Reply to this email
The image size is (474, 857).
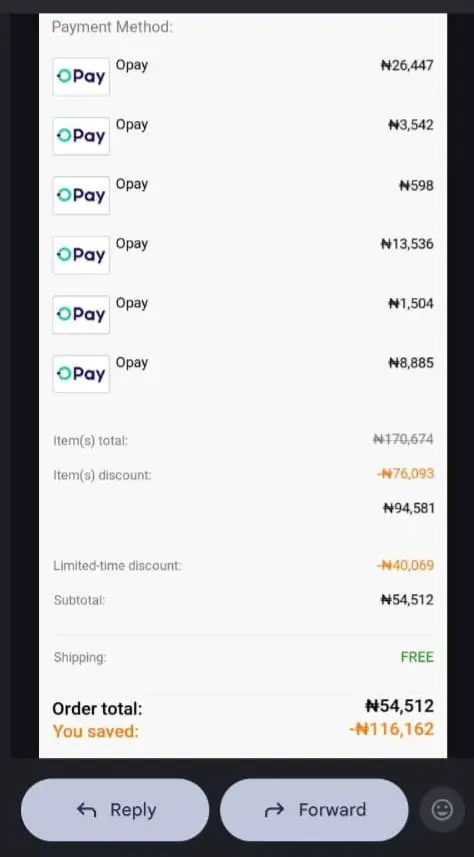[115, 810]
